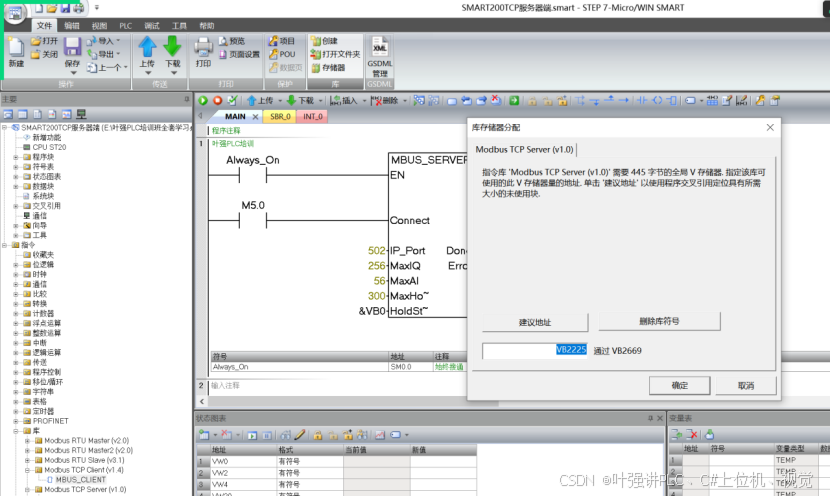Screen dimensions: 830x496
Task: Select MBUS_CLIENT in library tree
Action: click(x=80, y=480)
